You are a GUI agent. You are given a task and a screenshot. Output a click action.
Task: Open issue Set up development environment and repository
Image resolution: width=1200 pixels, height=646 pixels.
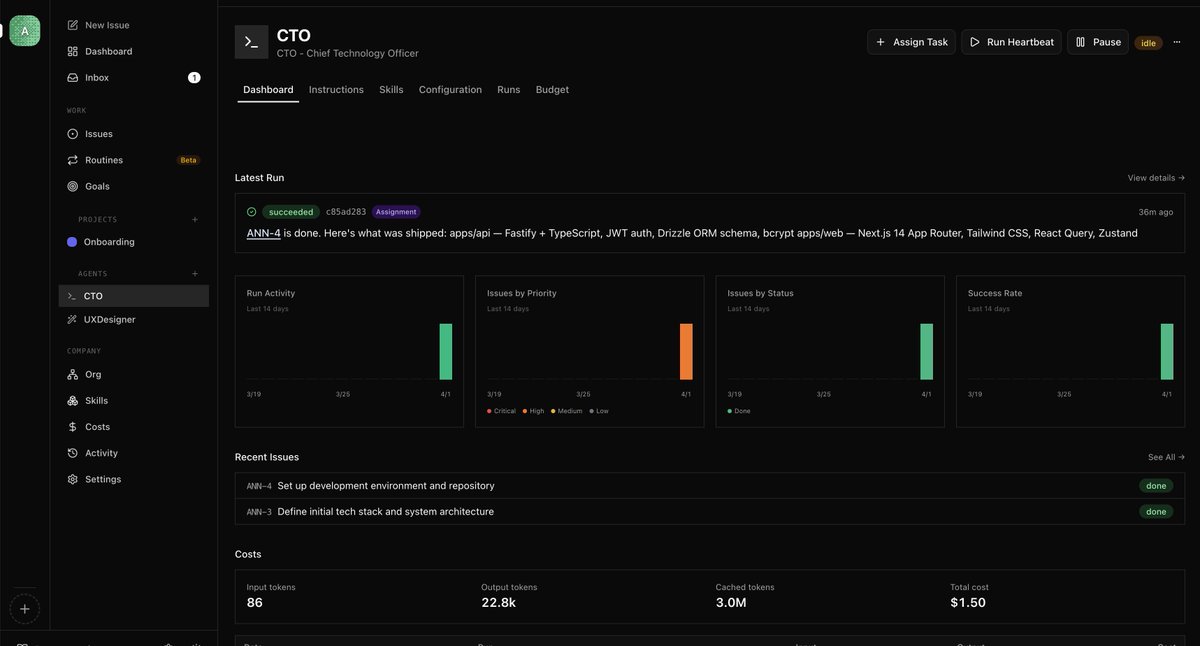tap(710, 486)
